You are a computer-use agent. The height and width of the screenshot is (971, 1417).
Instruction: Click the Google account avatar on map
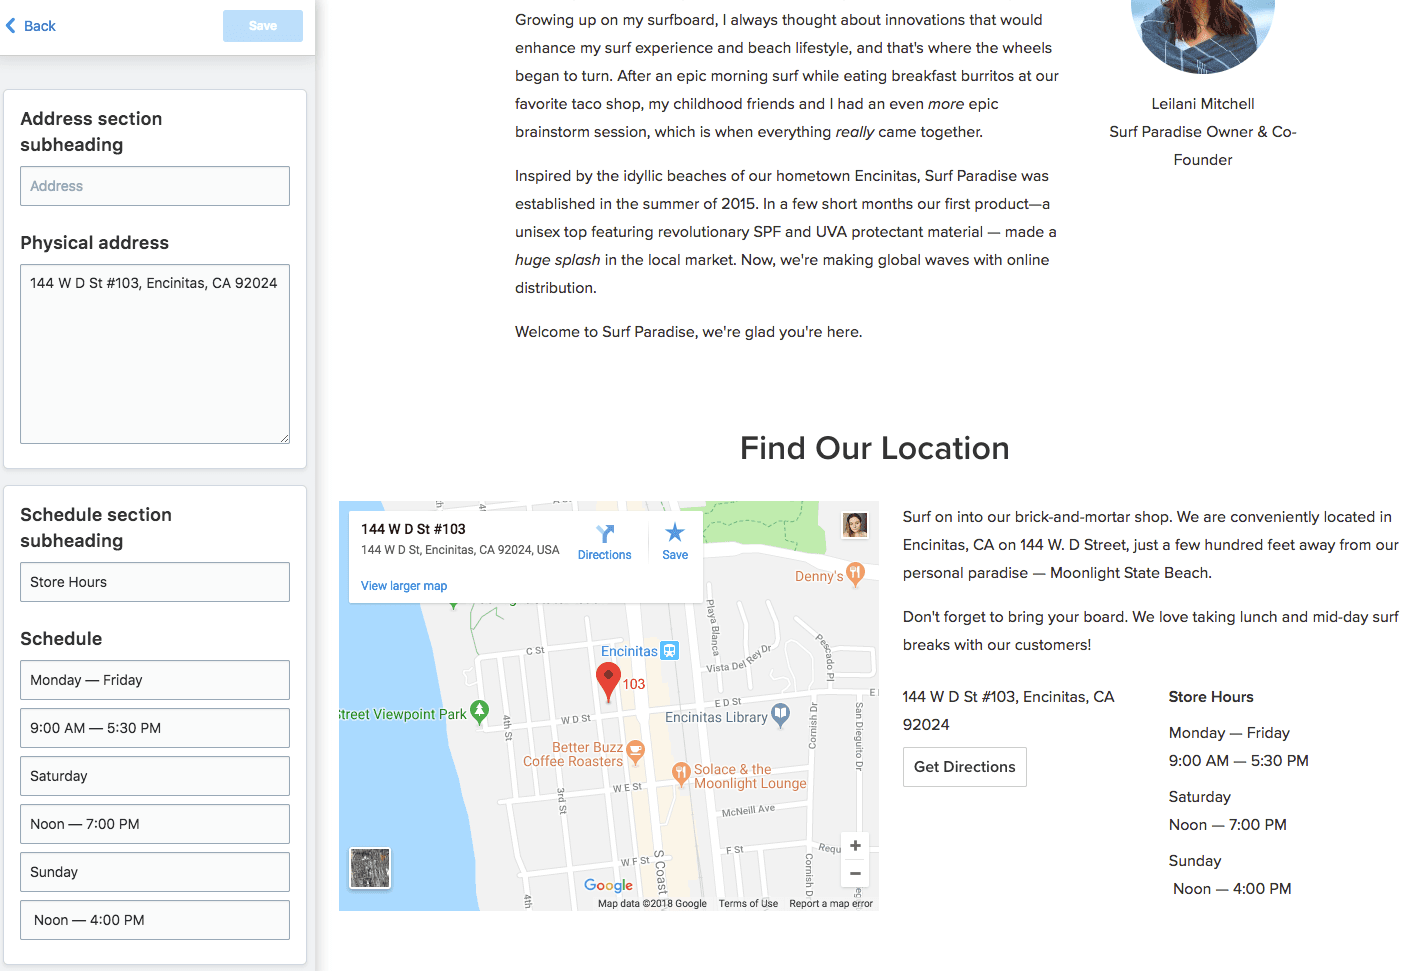click(855, 525)
